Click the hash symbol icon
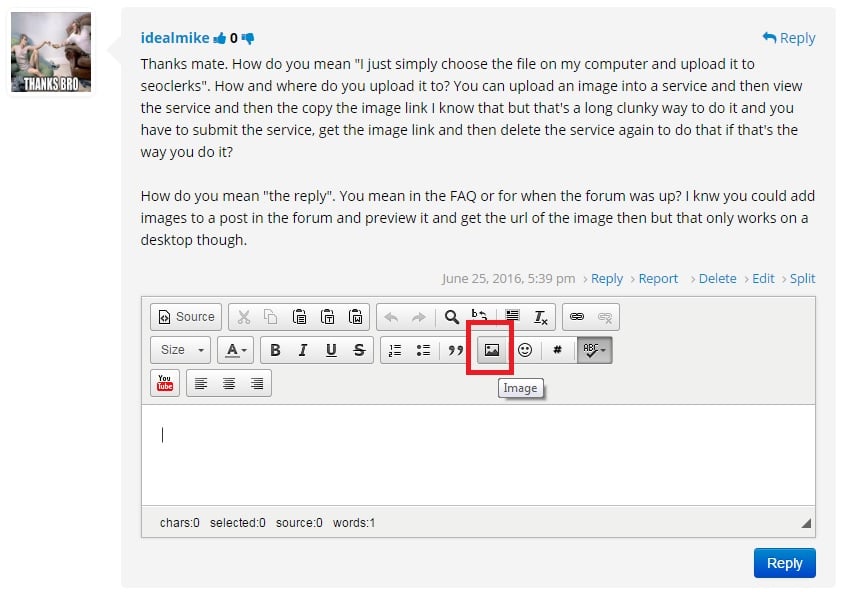This screenshot has height=592, width=842. point(557,350)
